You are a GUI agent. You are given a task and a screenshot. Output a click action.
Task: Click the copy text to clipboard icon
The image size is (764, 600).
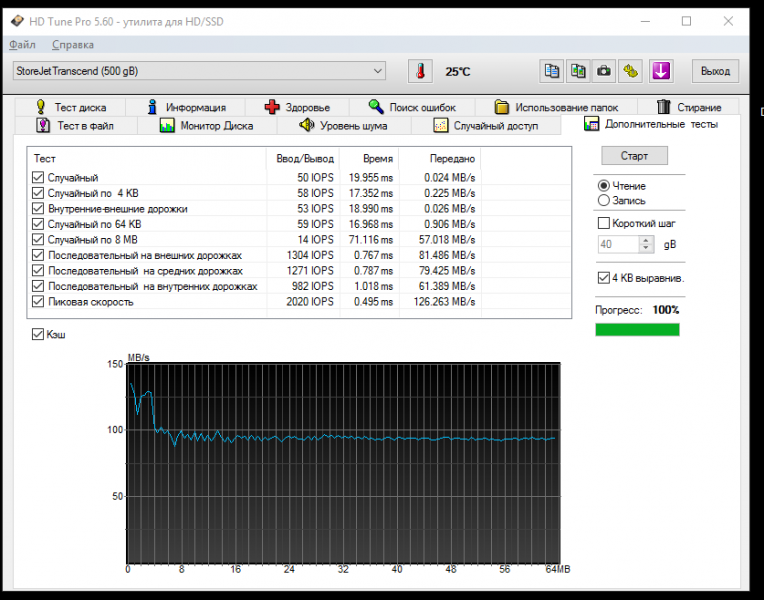point(551,71)
